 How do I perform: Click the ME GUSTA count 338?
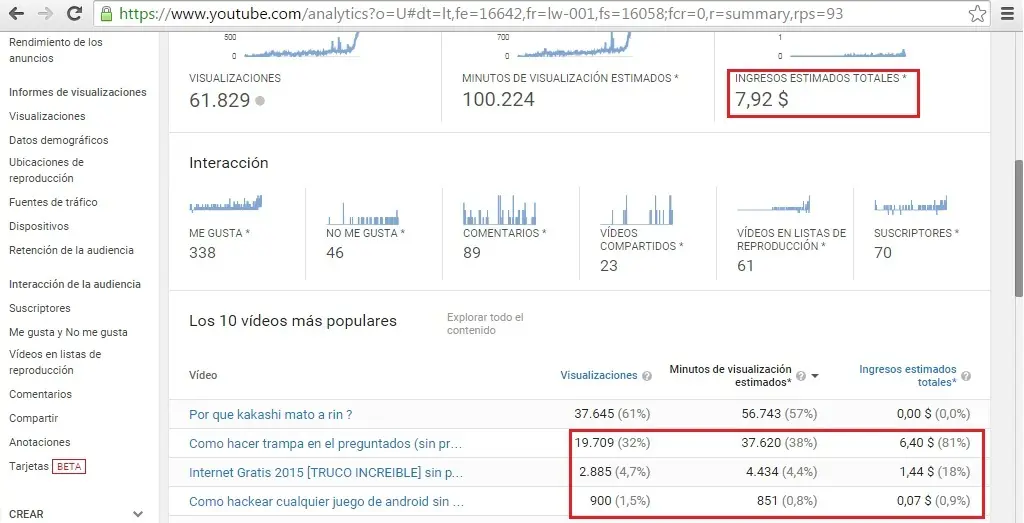202,253
